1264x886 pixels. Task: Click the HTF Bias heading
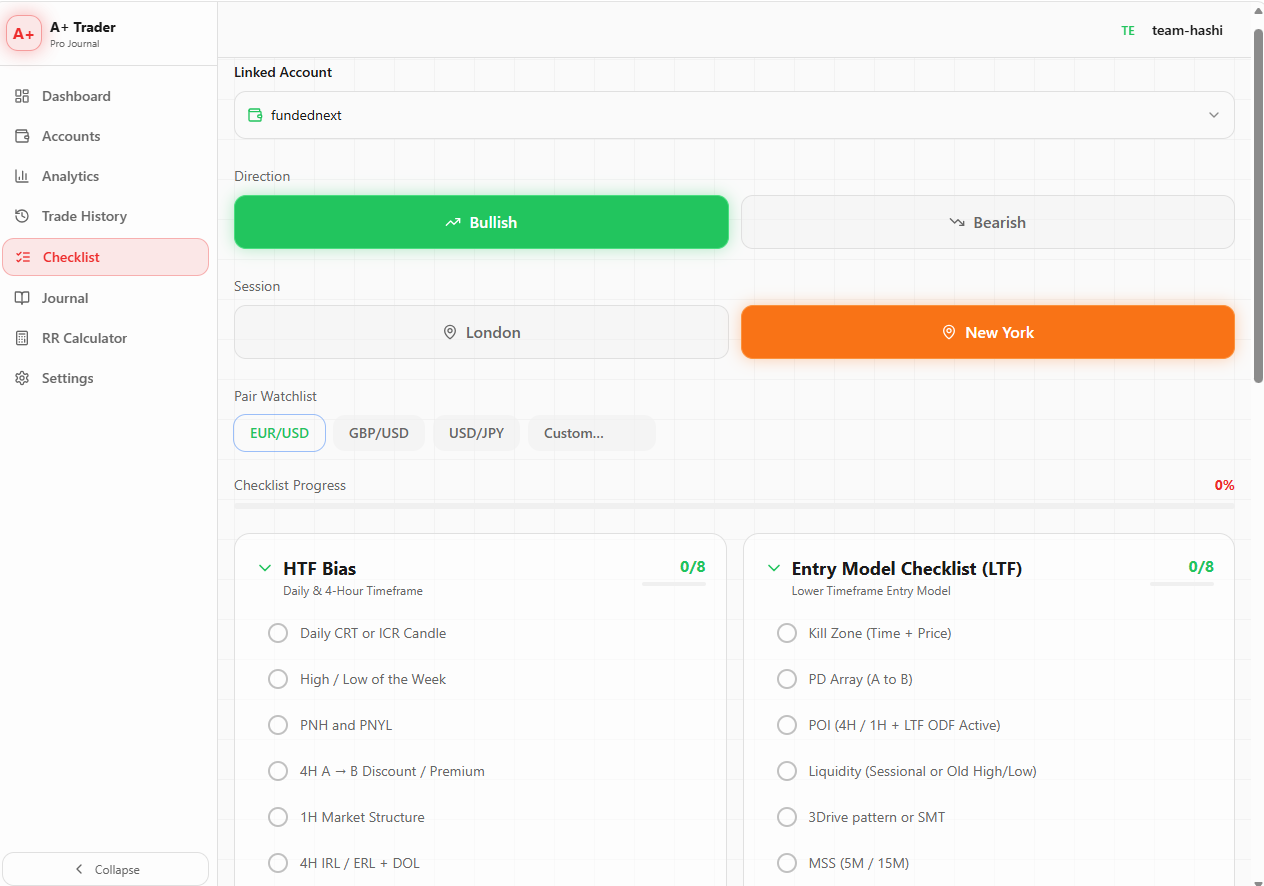pos(320,568)
